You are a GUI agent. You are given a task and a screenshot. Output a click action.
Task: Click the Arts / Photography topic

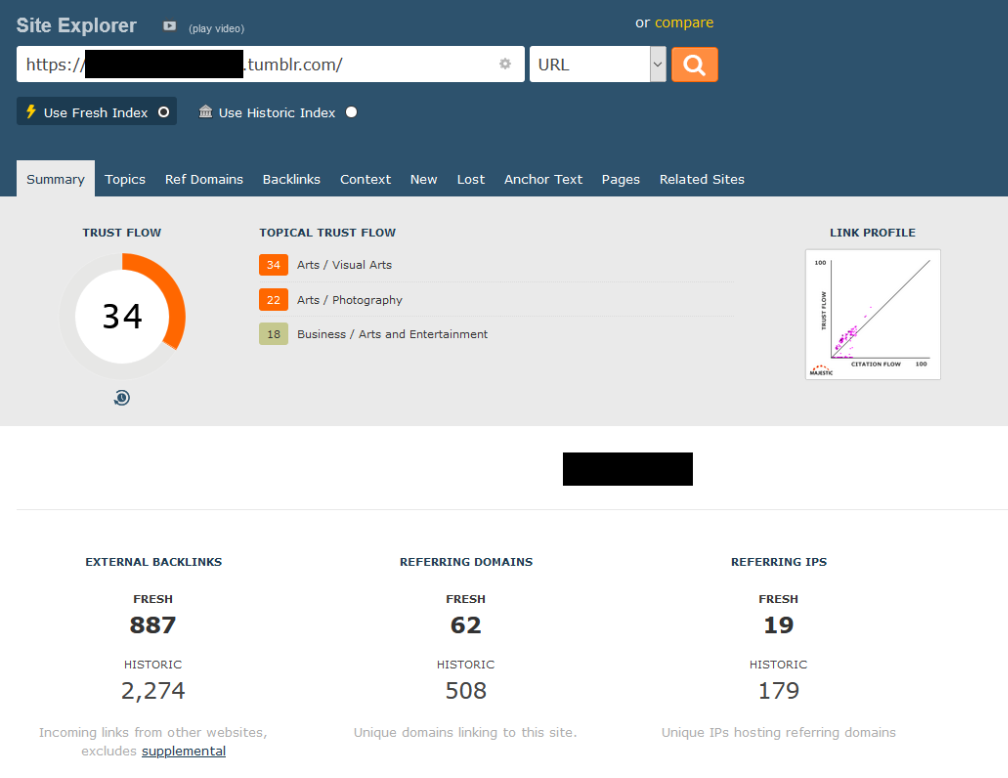point(349,300)
